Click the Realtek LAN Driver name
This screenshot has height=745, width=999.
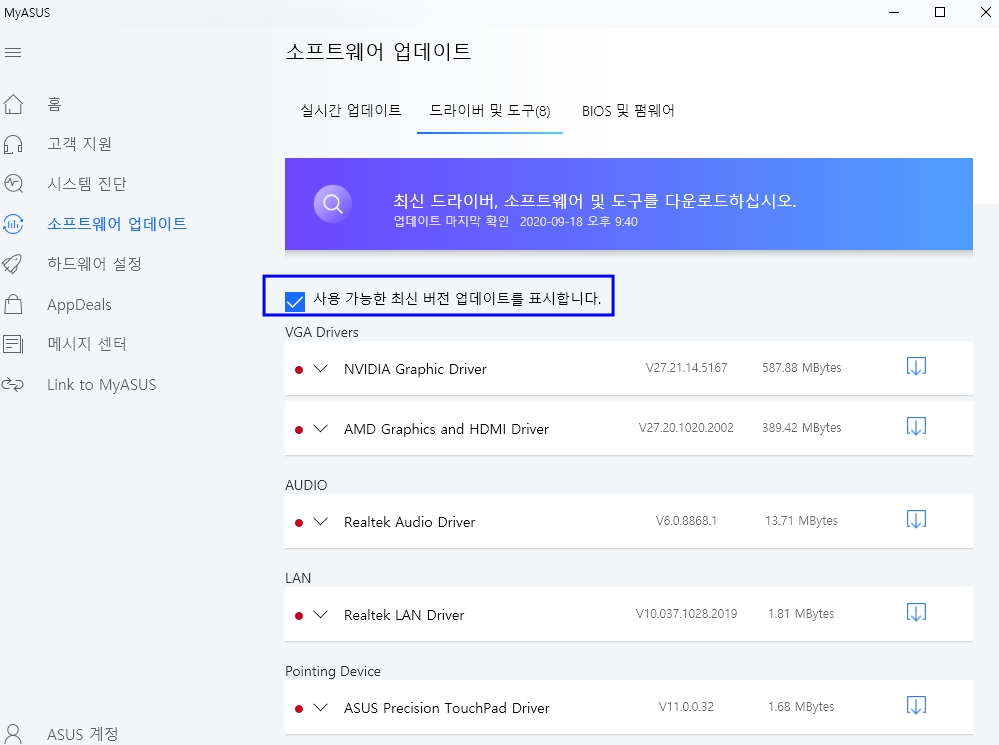[404, 615]
